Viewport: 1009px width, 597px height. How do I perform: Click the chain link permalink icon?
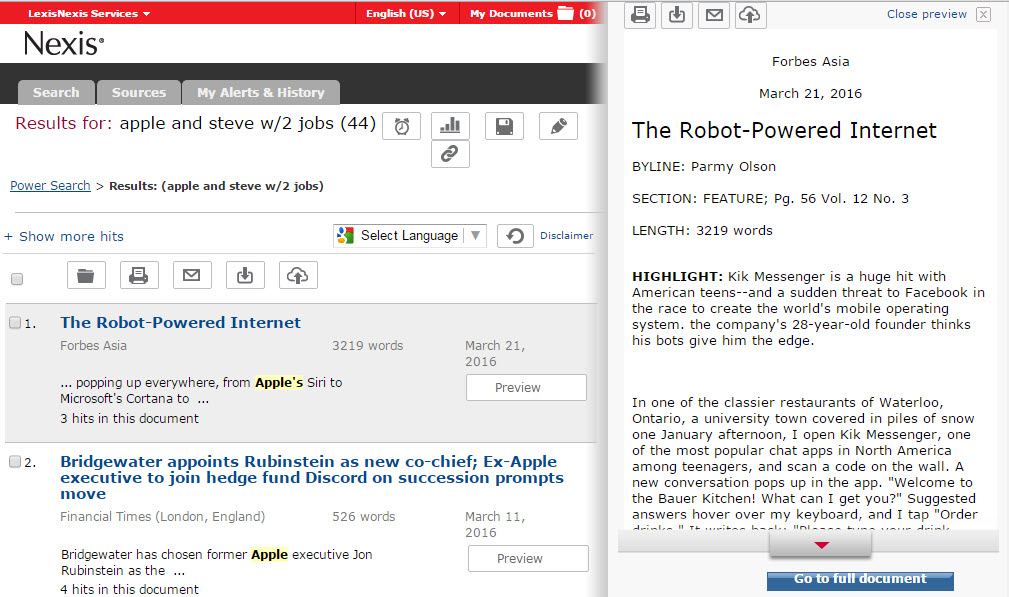pos(450,154)
